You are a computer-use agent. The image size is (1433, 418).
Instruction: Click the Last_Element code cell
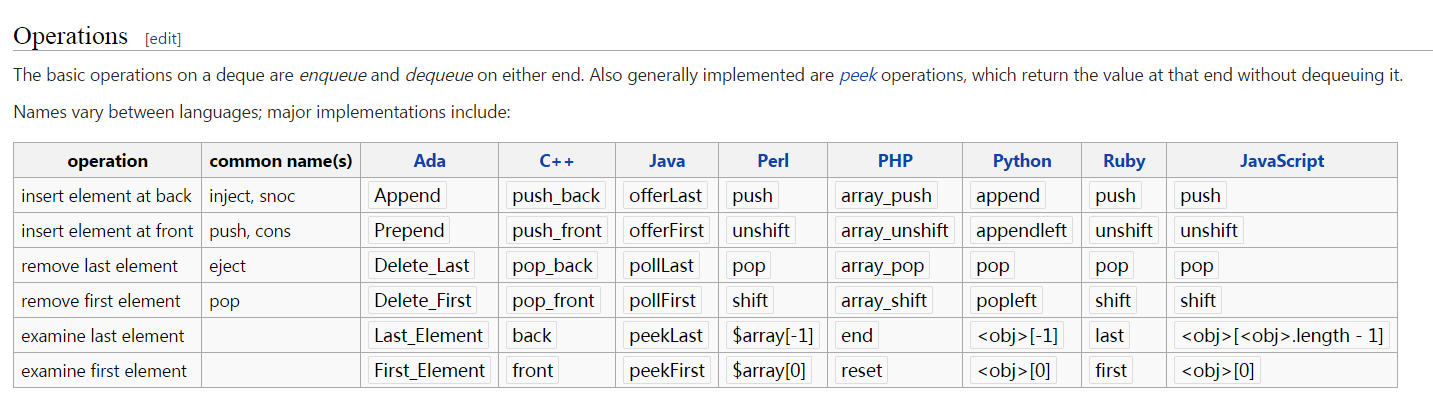pyautogui.click(x=428, y=335)
